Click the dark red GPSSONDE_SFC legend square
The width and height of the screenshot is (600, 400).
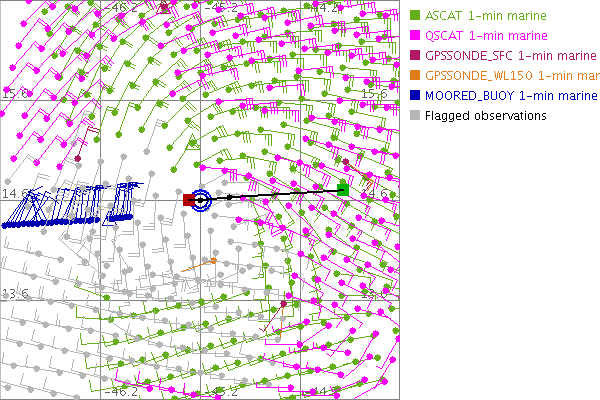(415, 56)
